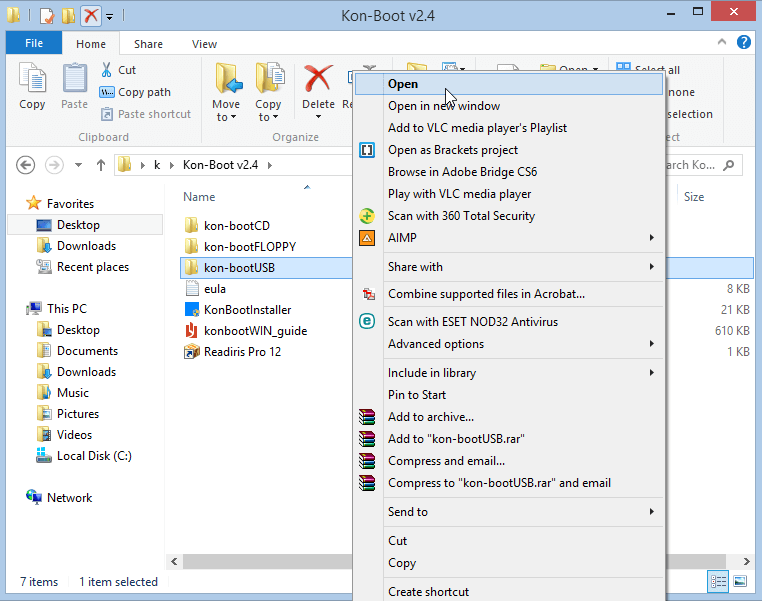Click the Forward navigation arrow
The height and width of the screenshot is (601, 762).
pyautogui.click(x=54, y=165)
